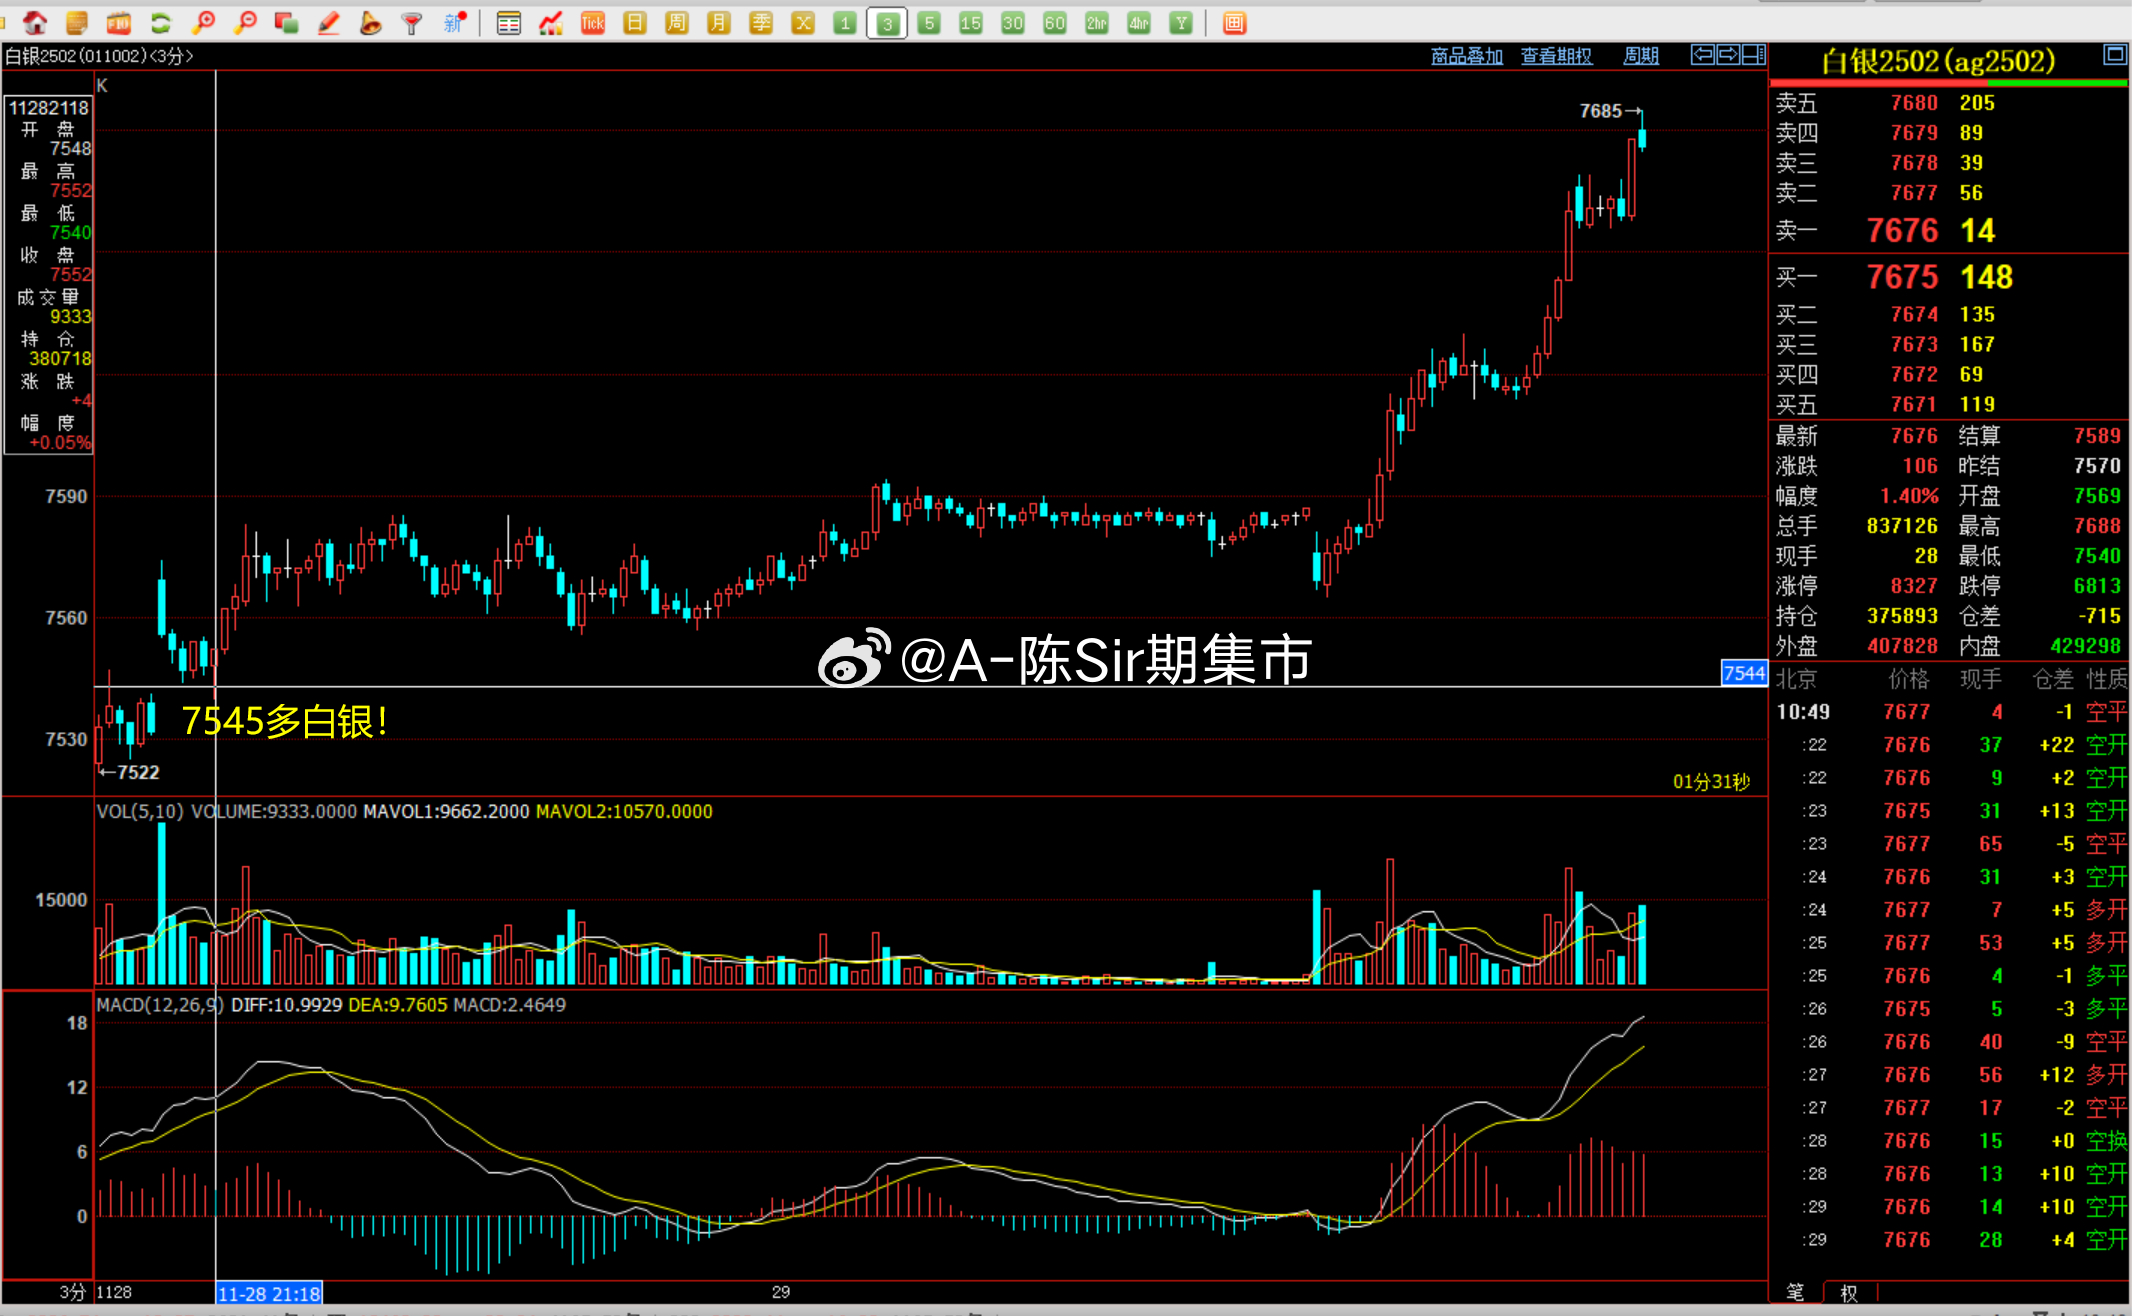Viewport: 2132px width, 1316px height.
Task: Refresh data with green arrows icon
Action: pos(161,23)
